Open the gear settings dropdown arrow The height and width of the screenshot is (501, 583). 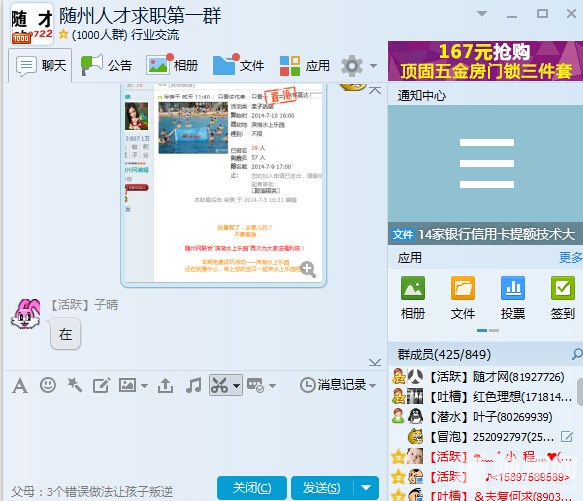[373, 66]
